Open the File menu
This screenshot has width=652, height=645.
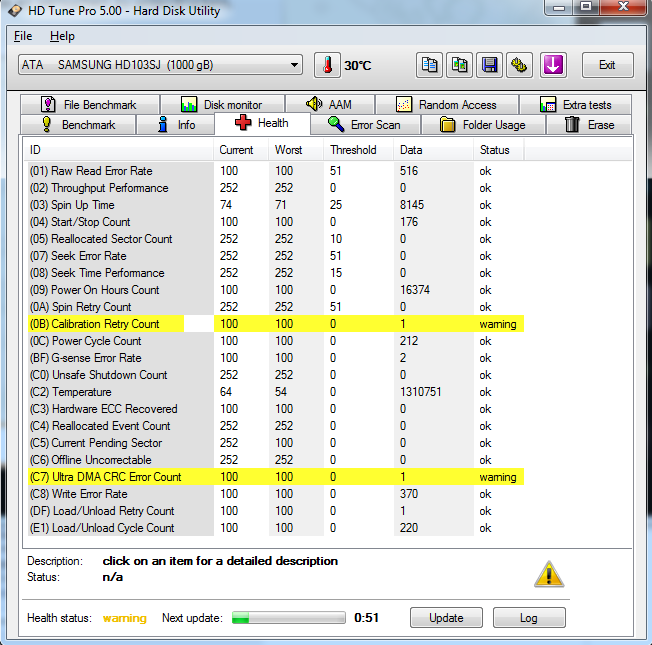click(23, 36)
